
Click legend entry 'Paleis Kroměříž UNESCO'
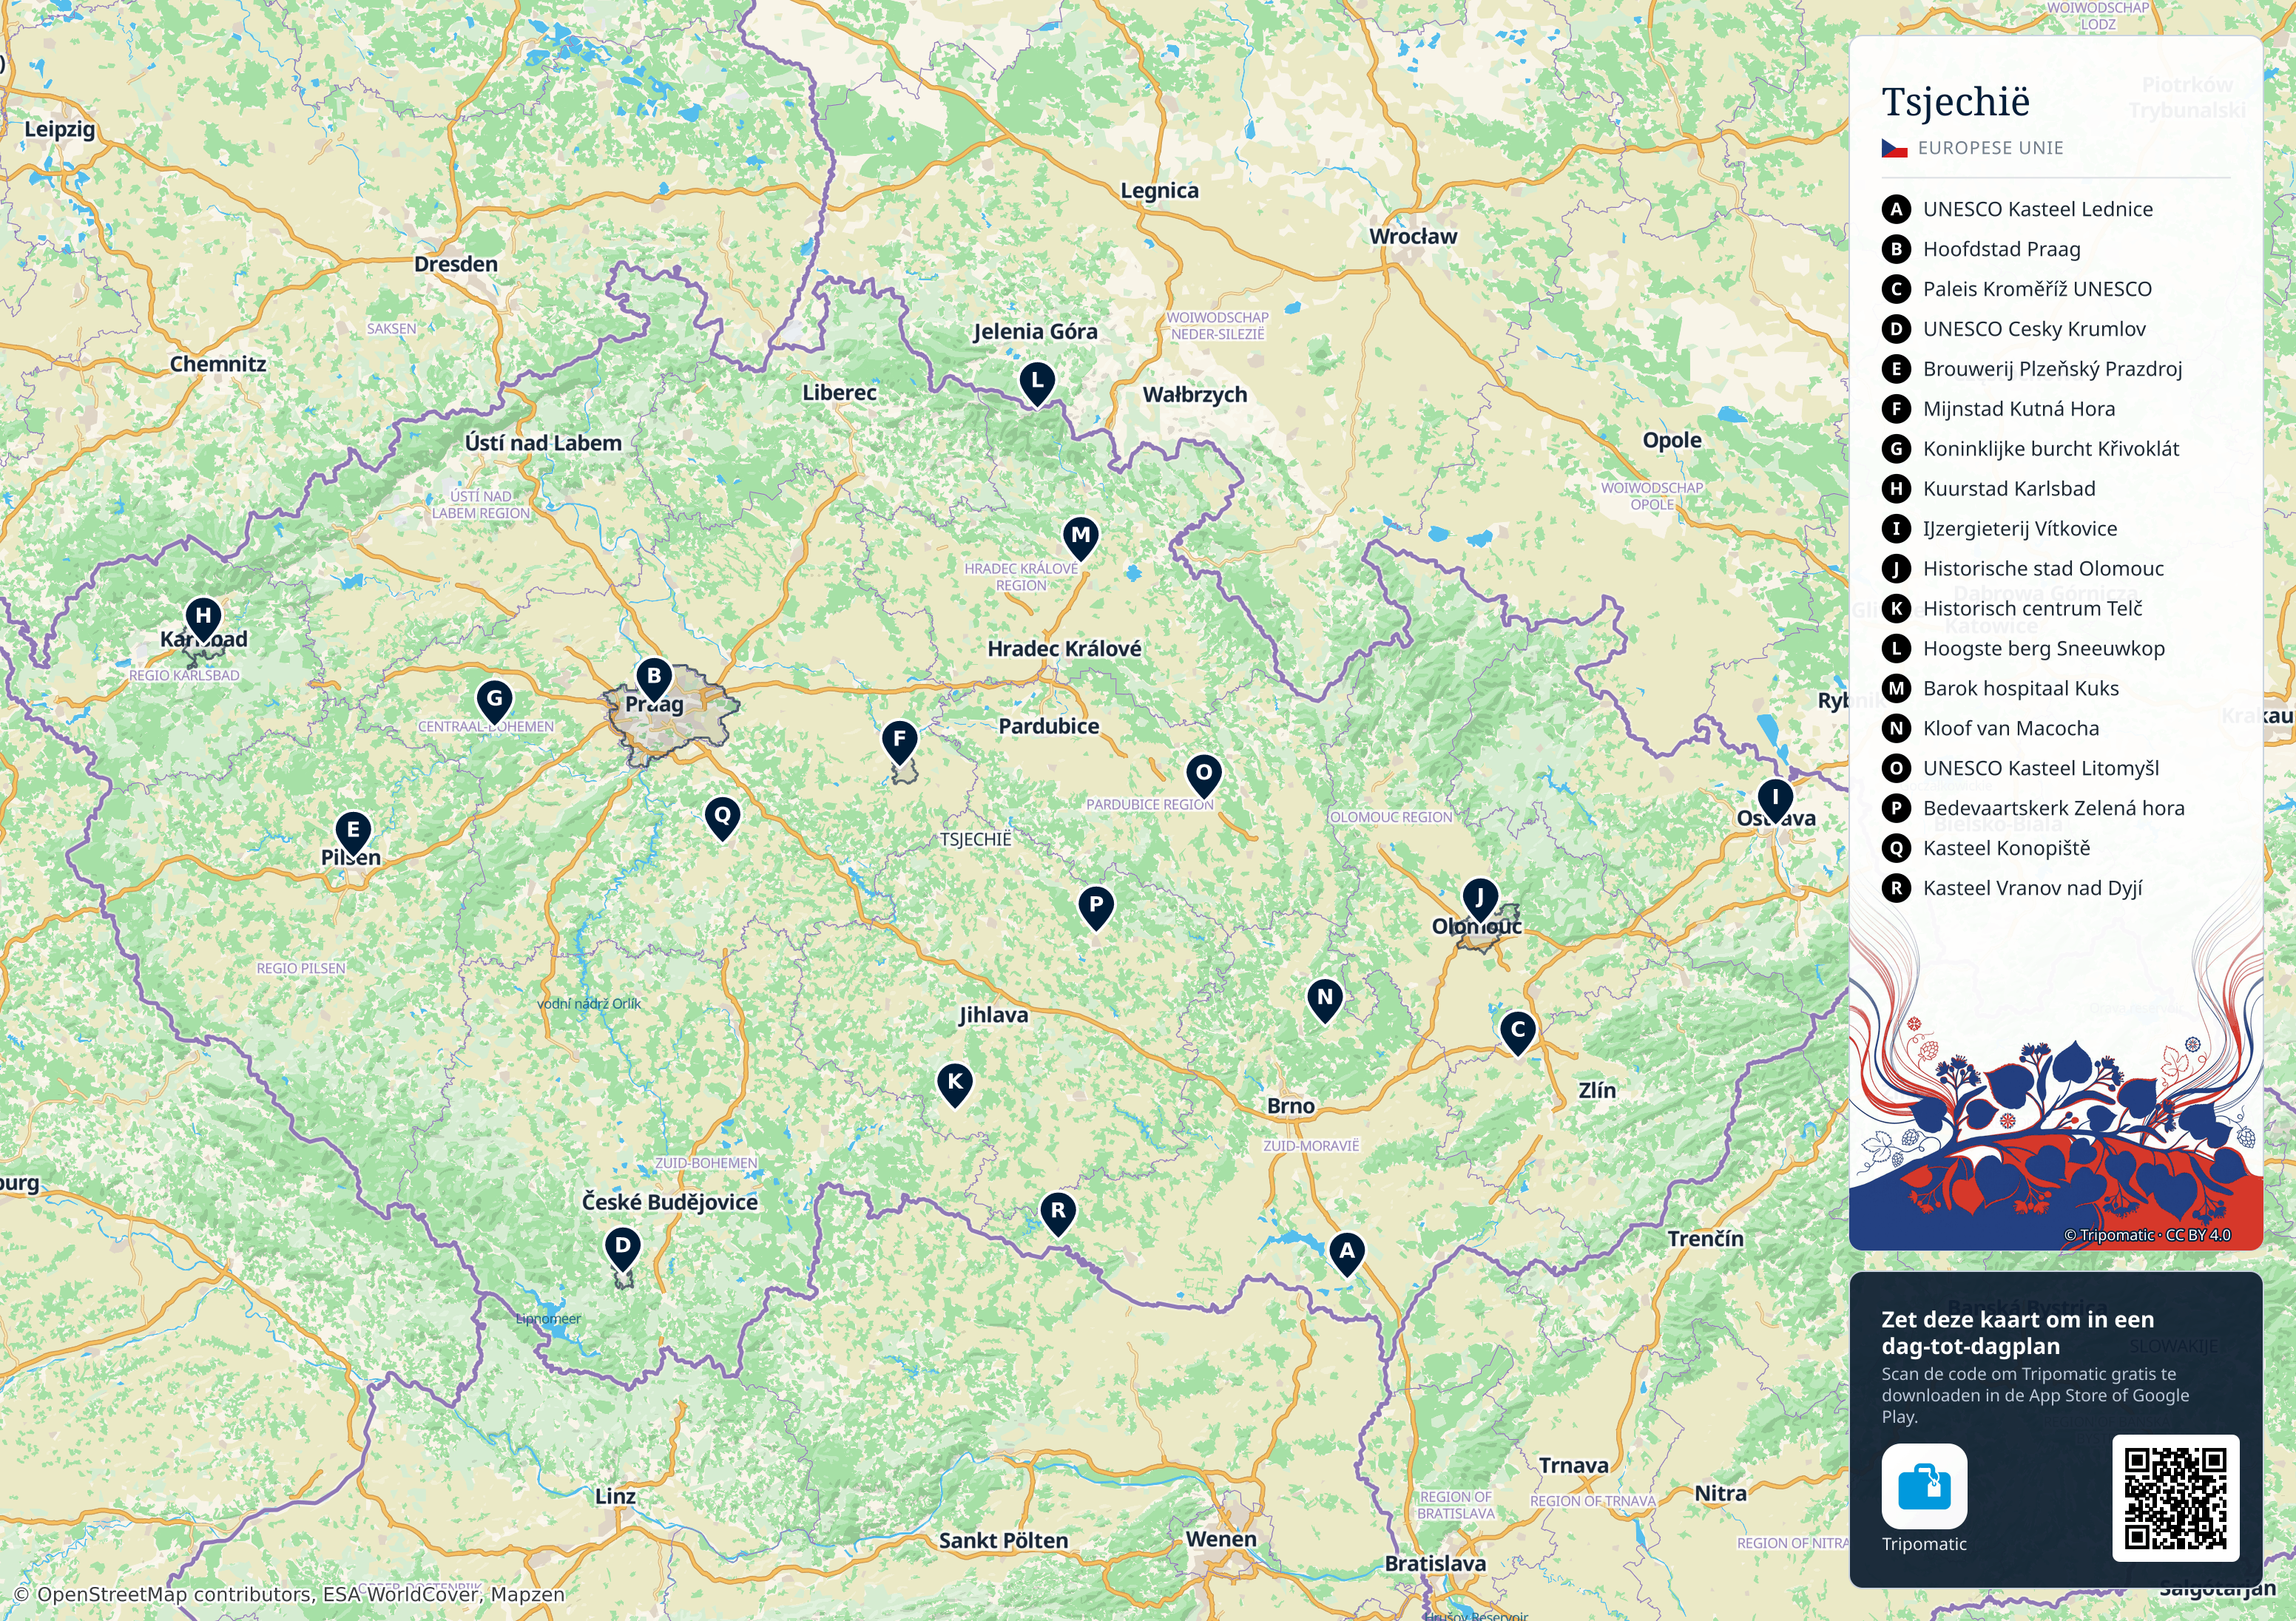pos(2017,289)
